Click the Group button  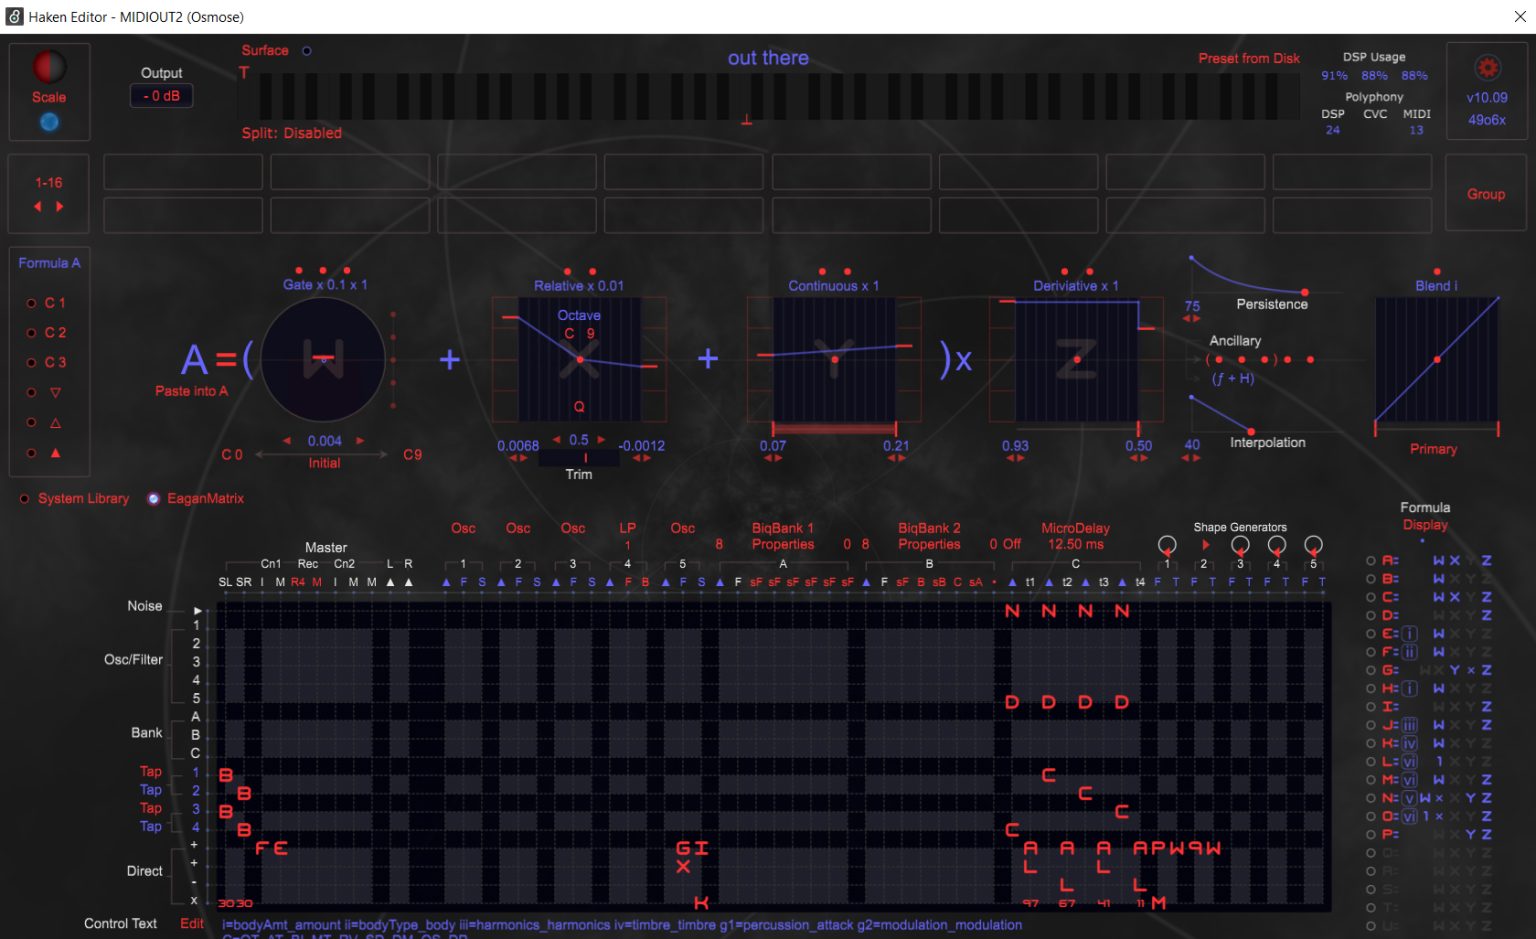tap(1486, 193)
